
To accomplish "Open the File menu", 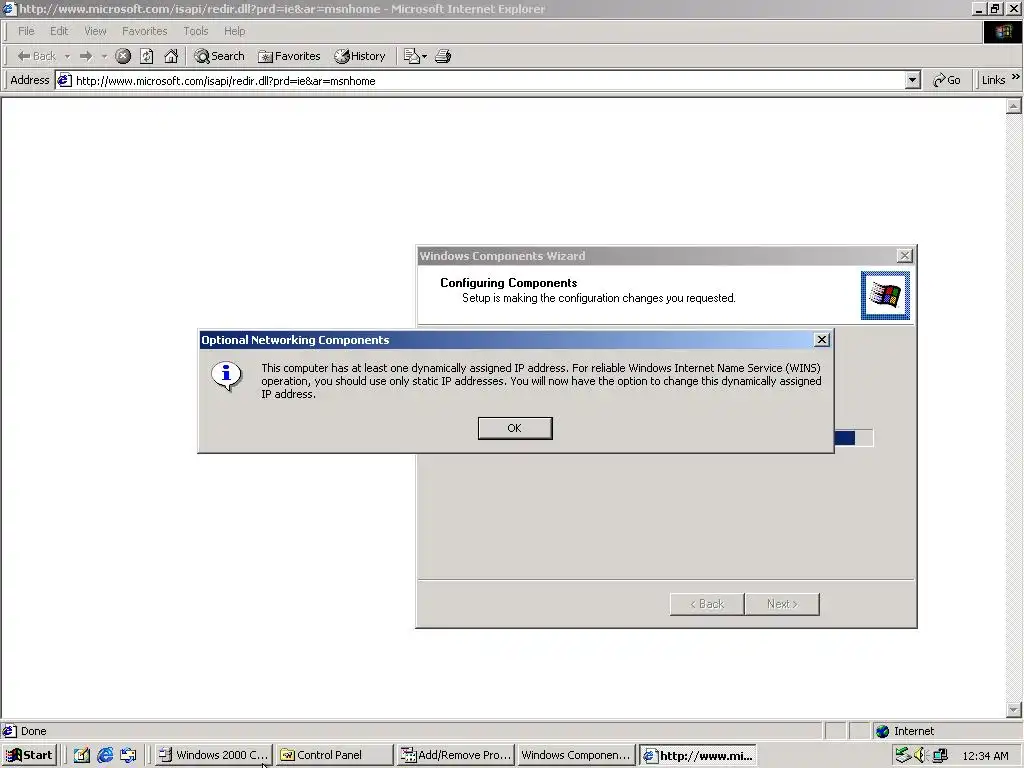I will coord(26,31).
